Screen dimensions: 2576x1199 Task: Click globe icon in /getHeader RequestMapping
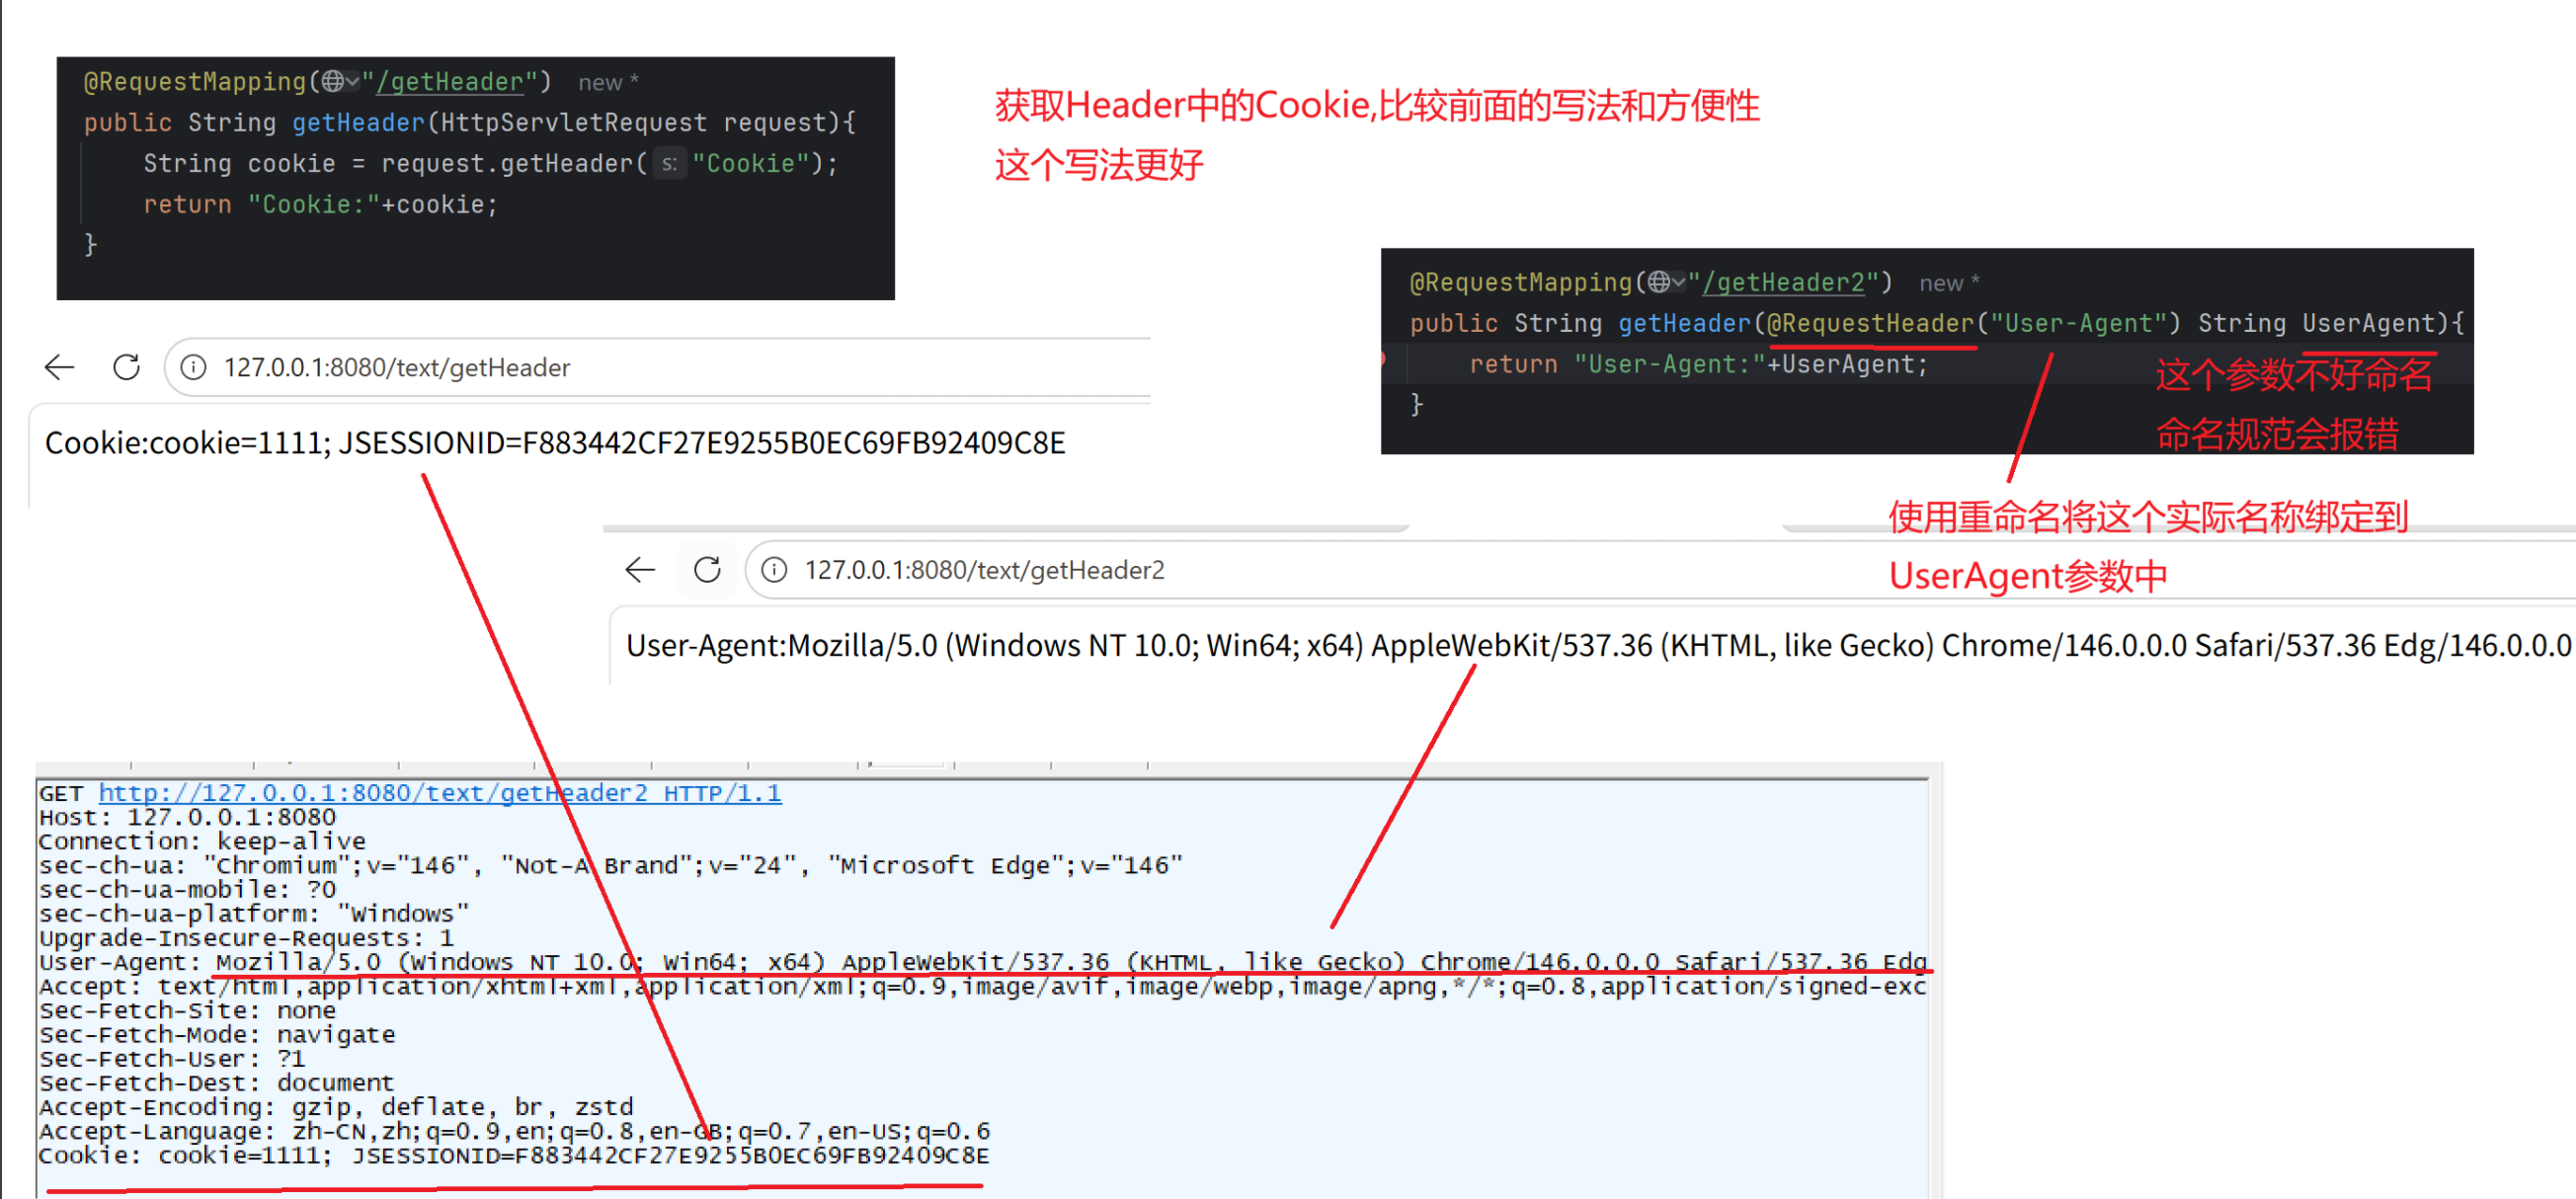tap(333, 82)
